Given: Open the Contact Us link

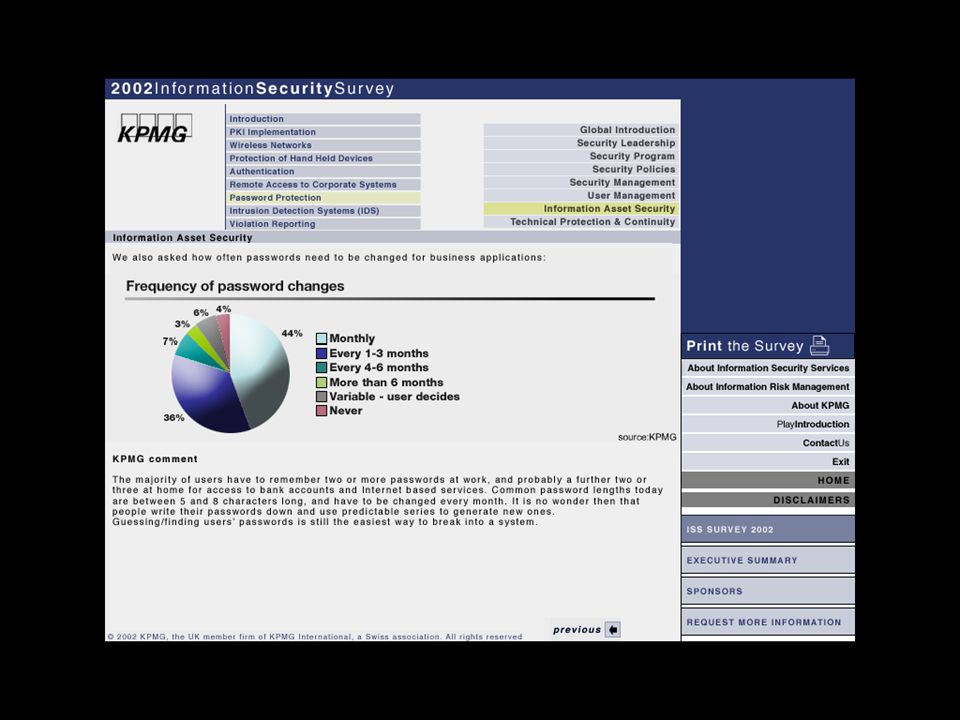Looking at the screenshot, I should click(x=768, y=443).
